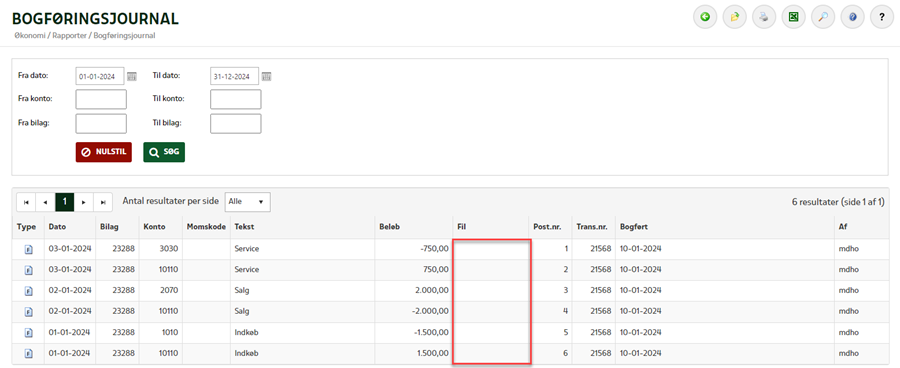Sort by the Beløb column header
Image resolution: width=900 pixels, height=368 pixels.
tap(390, 227)
